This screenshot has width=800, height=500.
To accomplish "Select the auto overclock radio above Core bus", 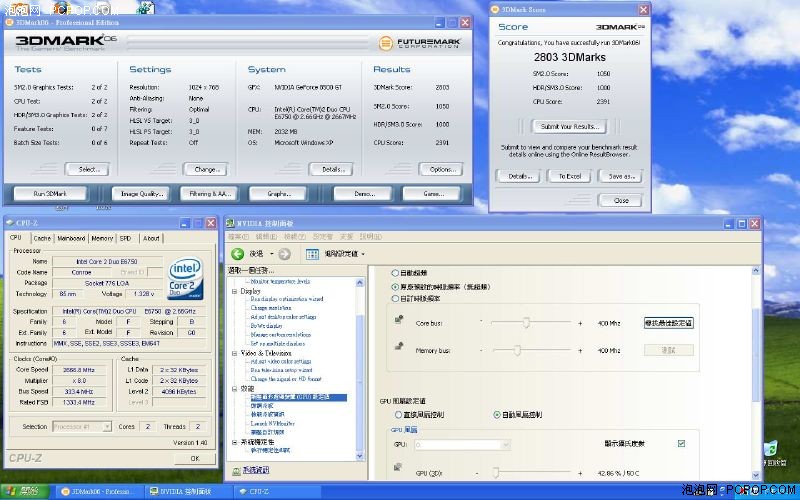I will pyautogui.click(x=395, y=273).
